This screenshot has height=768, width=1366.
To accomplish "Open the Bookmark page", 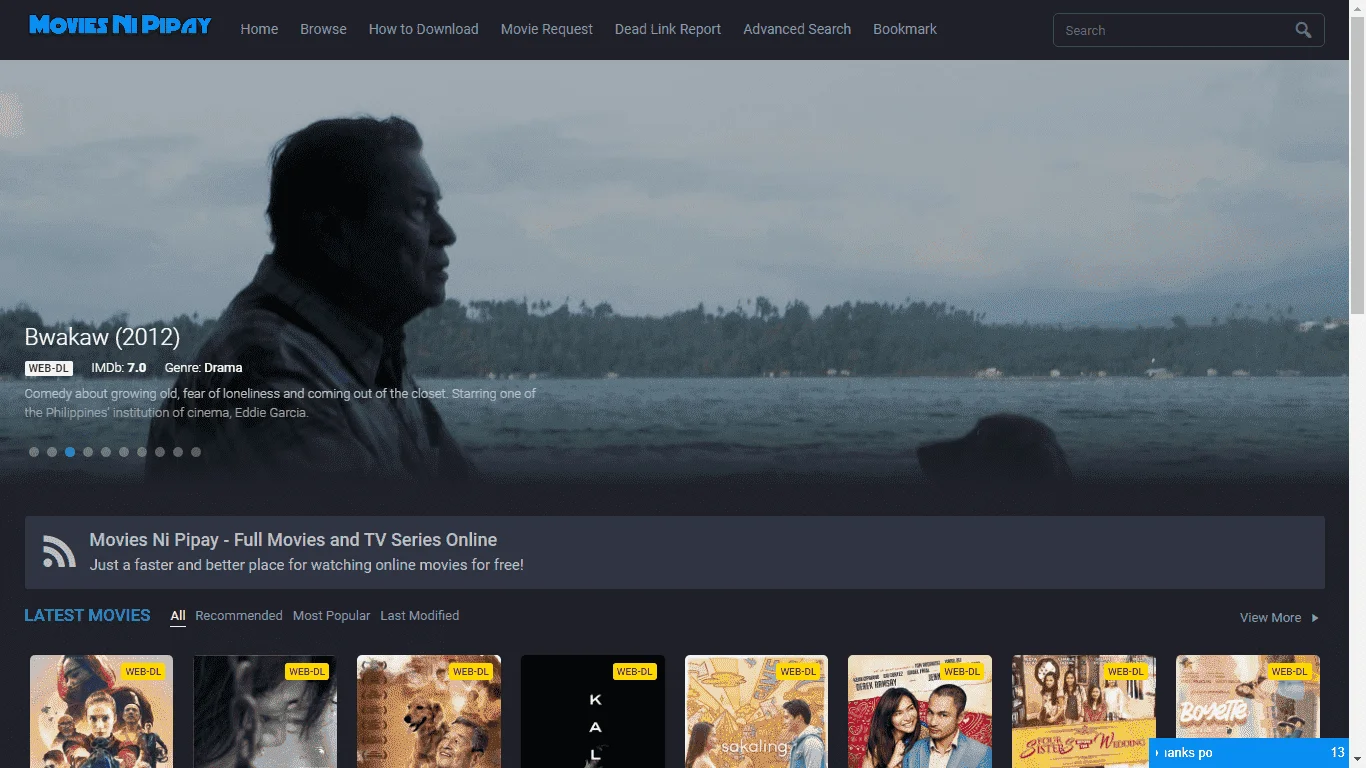I will [905, 29].
